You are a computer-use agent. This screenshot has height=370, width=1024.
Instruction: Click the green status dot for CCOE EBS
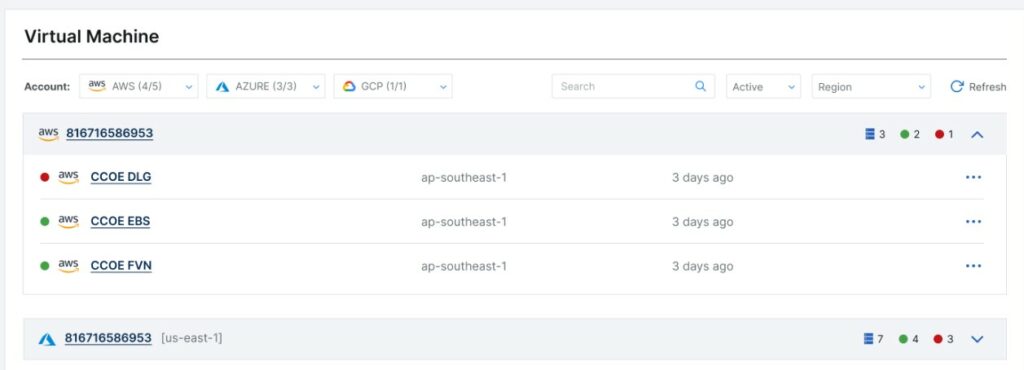click(45, 222)
